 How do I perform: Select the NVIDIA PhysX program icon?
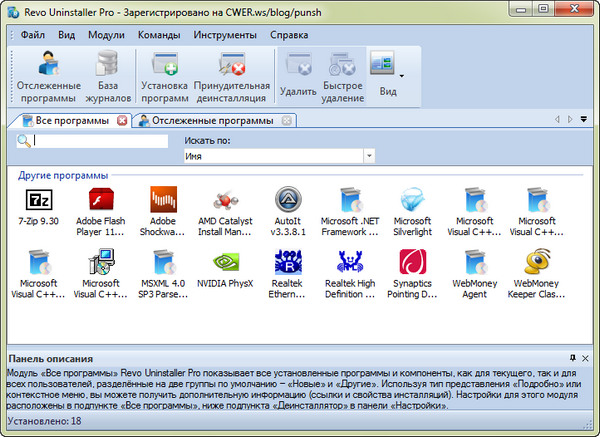(x=226, y=266)
